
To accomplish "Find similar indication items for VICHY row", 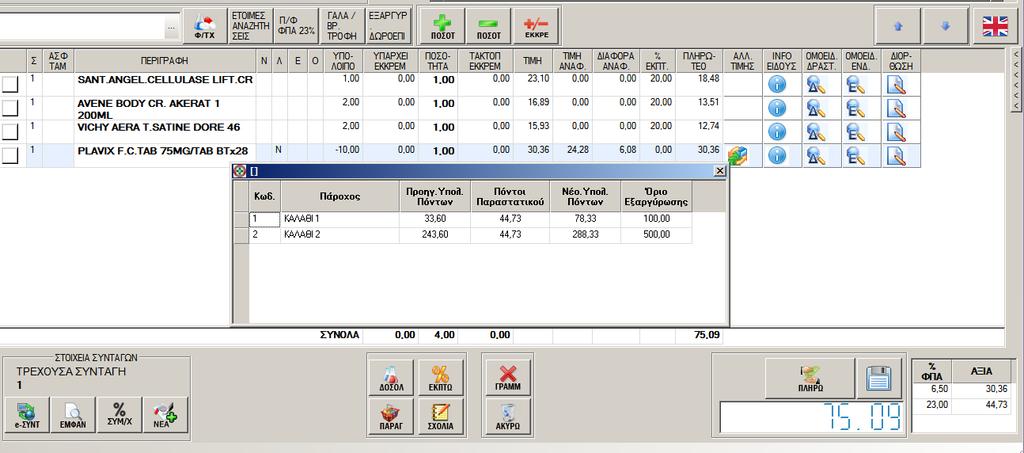I will 856,132.
